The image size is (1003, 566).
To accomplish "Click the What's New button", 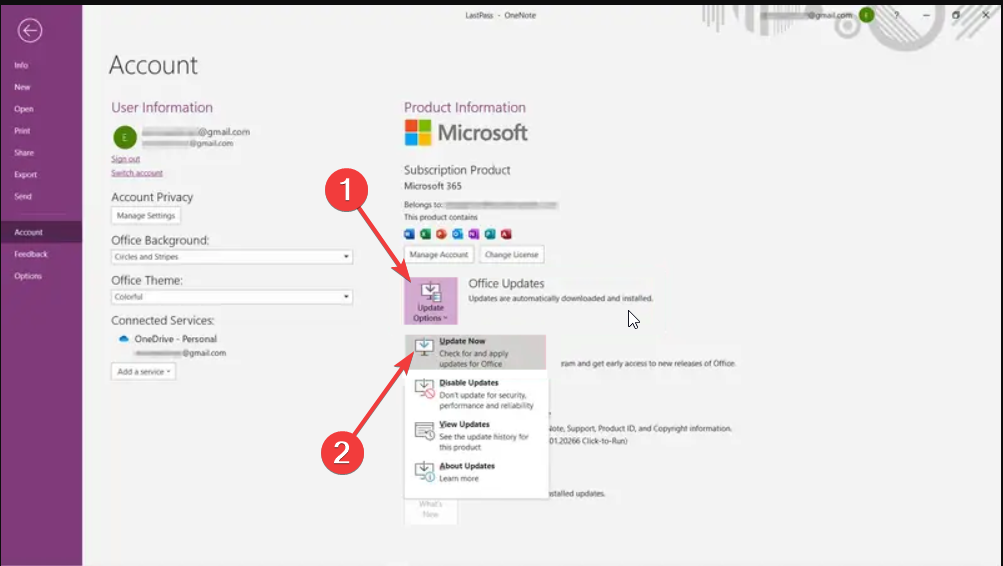I will (x=430, y=510).
